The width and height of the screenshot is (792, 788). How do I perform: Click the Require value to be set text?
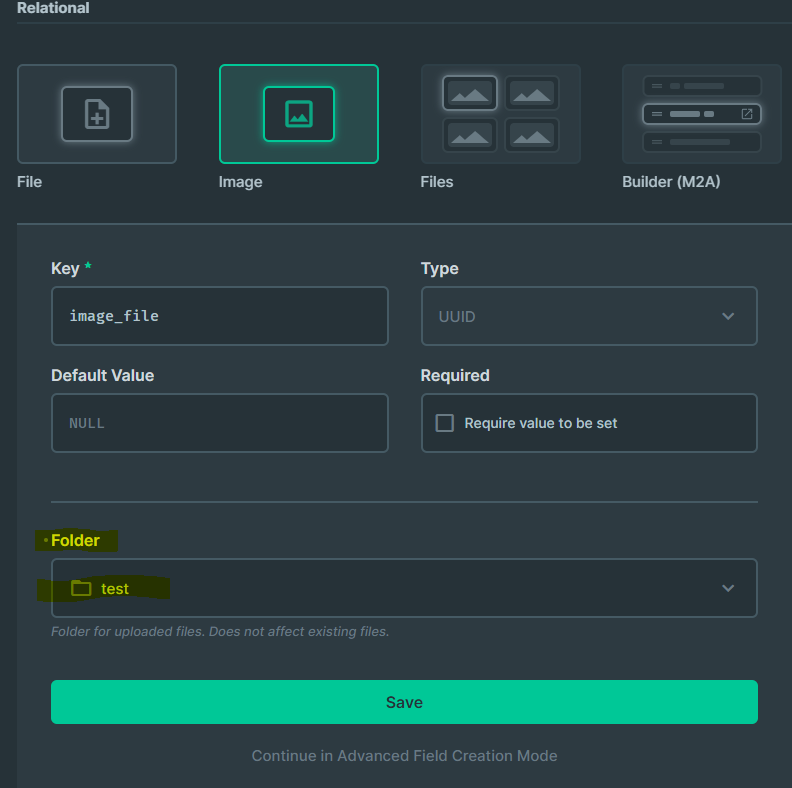click(541, 423)
